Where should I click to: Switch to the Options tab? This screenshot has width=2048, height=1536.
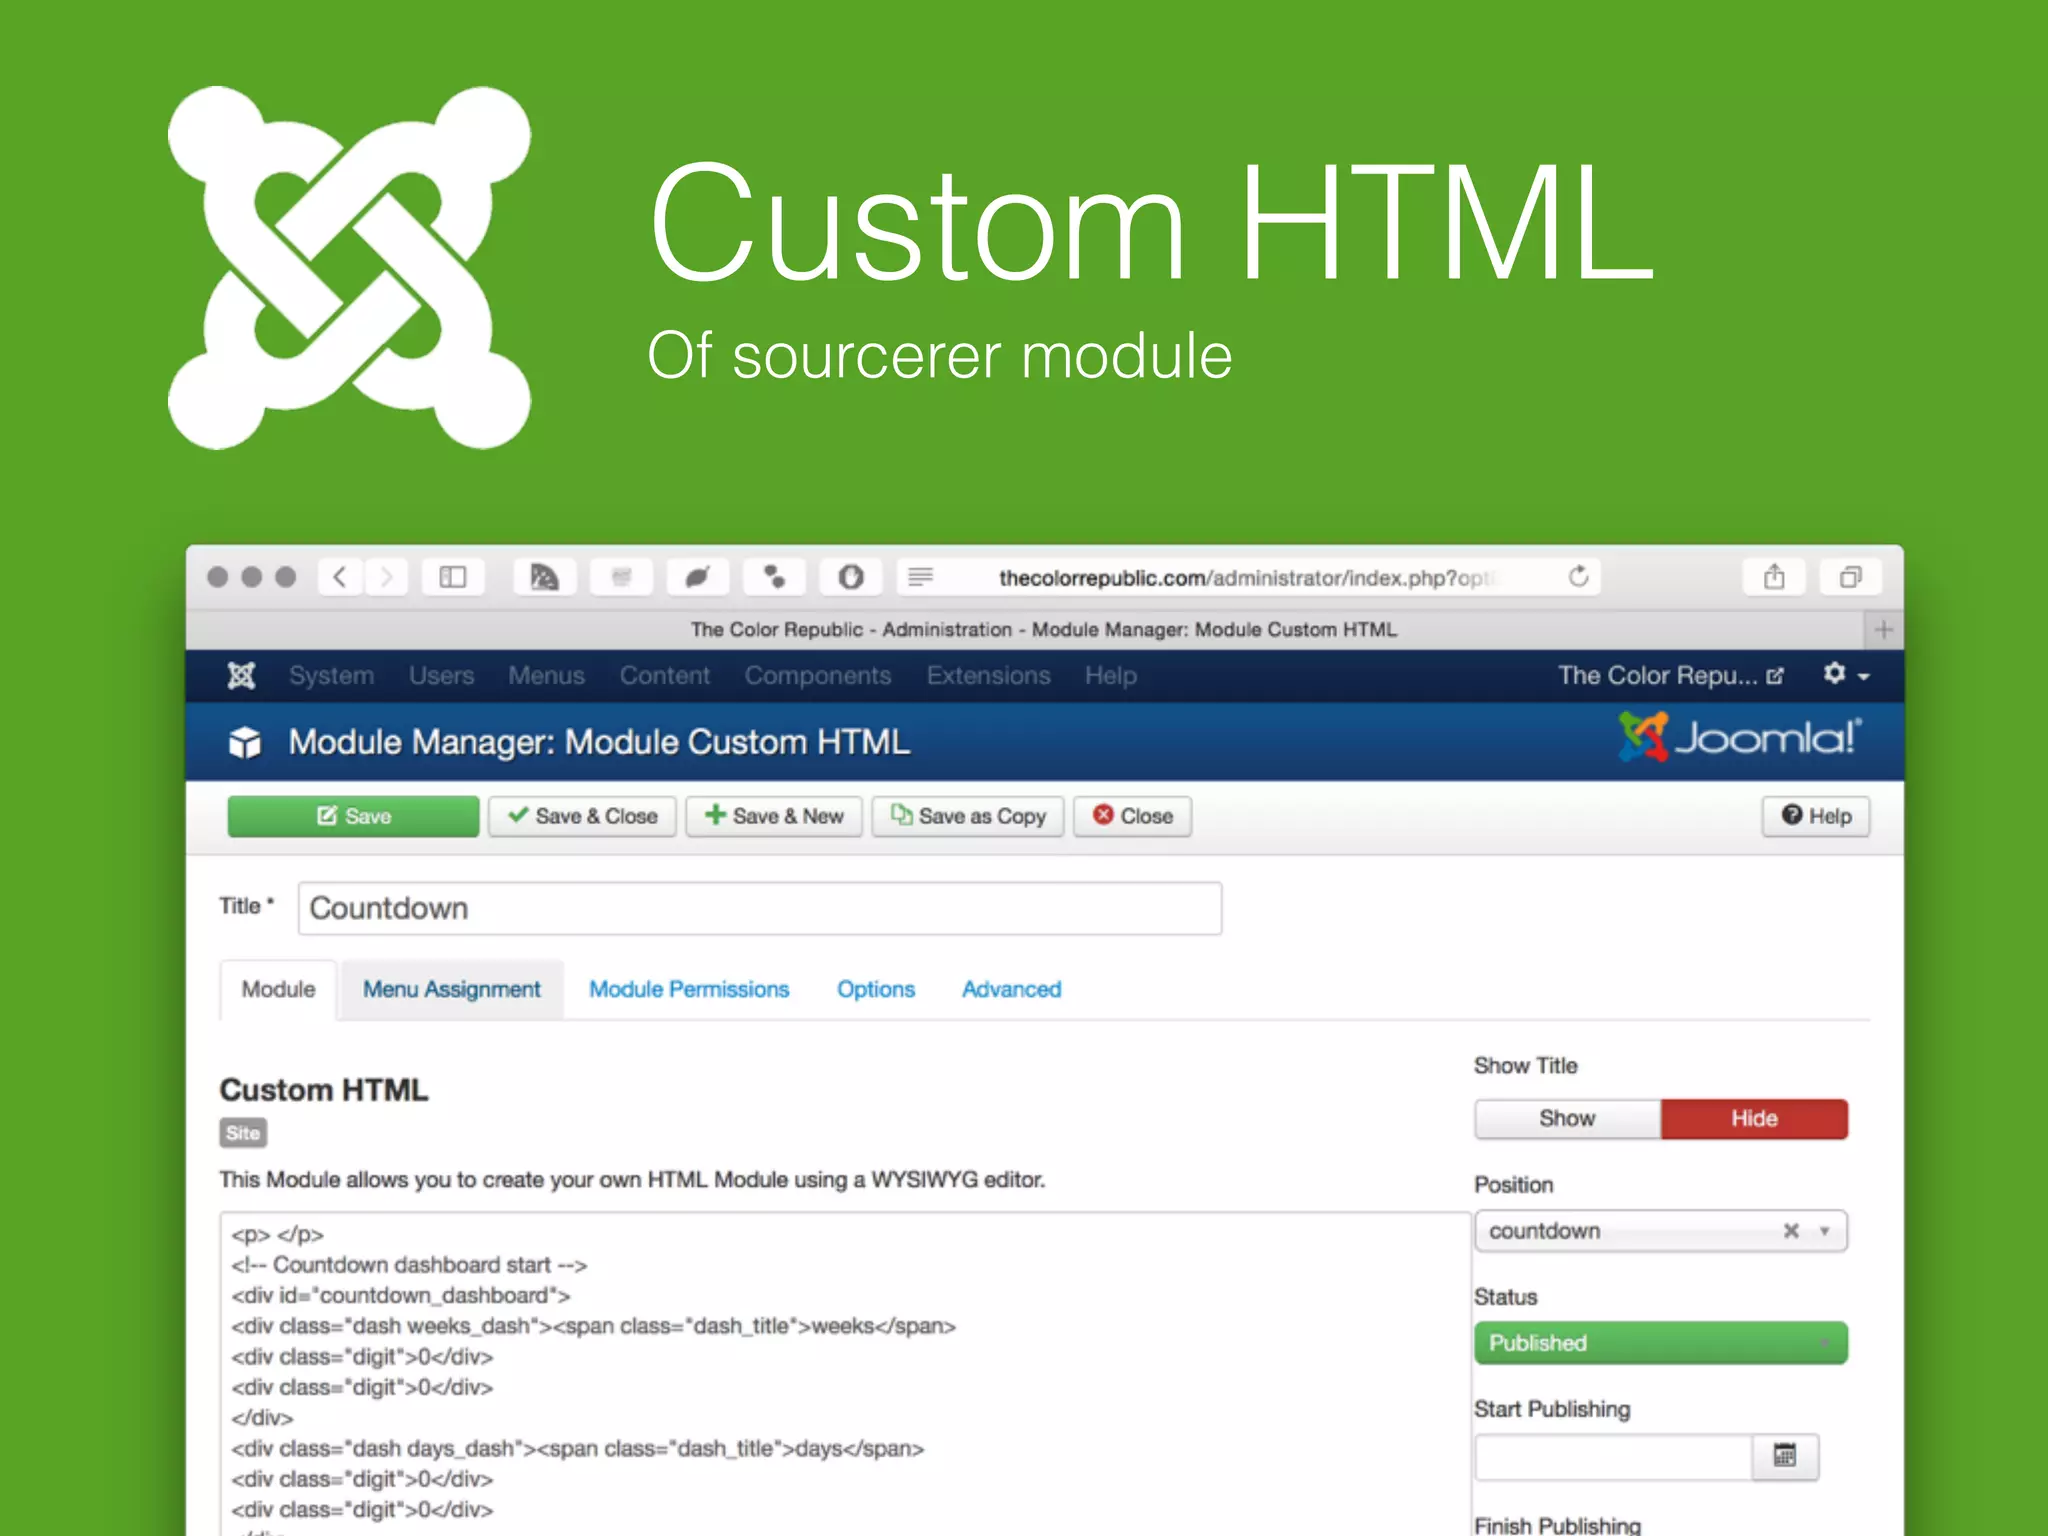[876, 990]
